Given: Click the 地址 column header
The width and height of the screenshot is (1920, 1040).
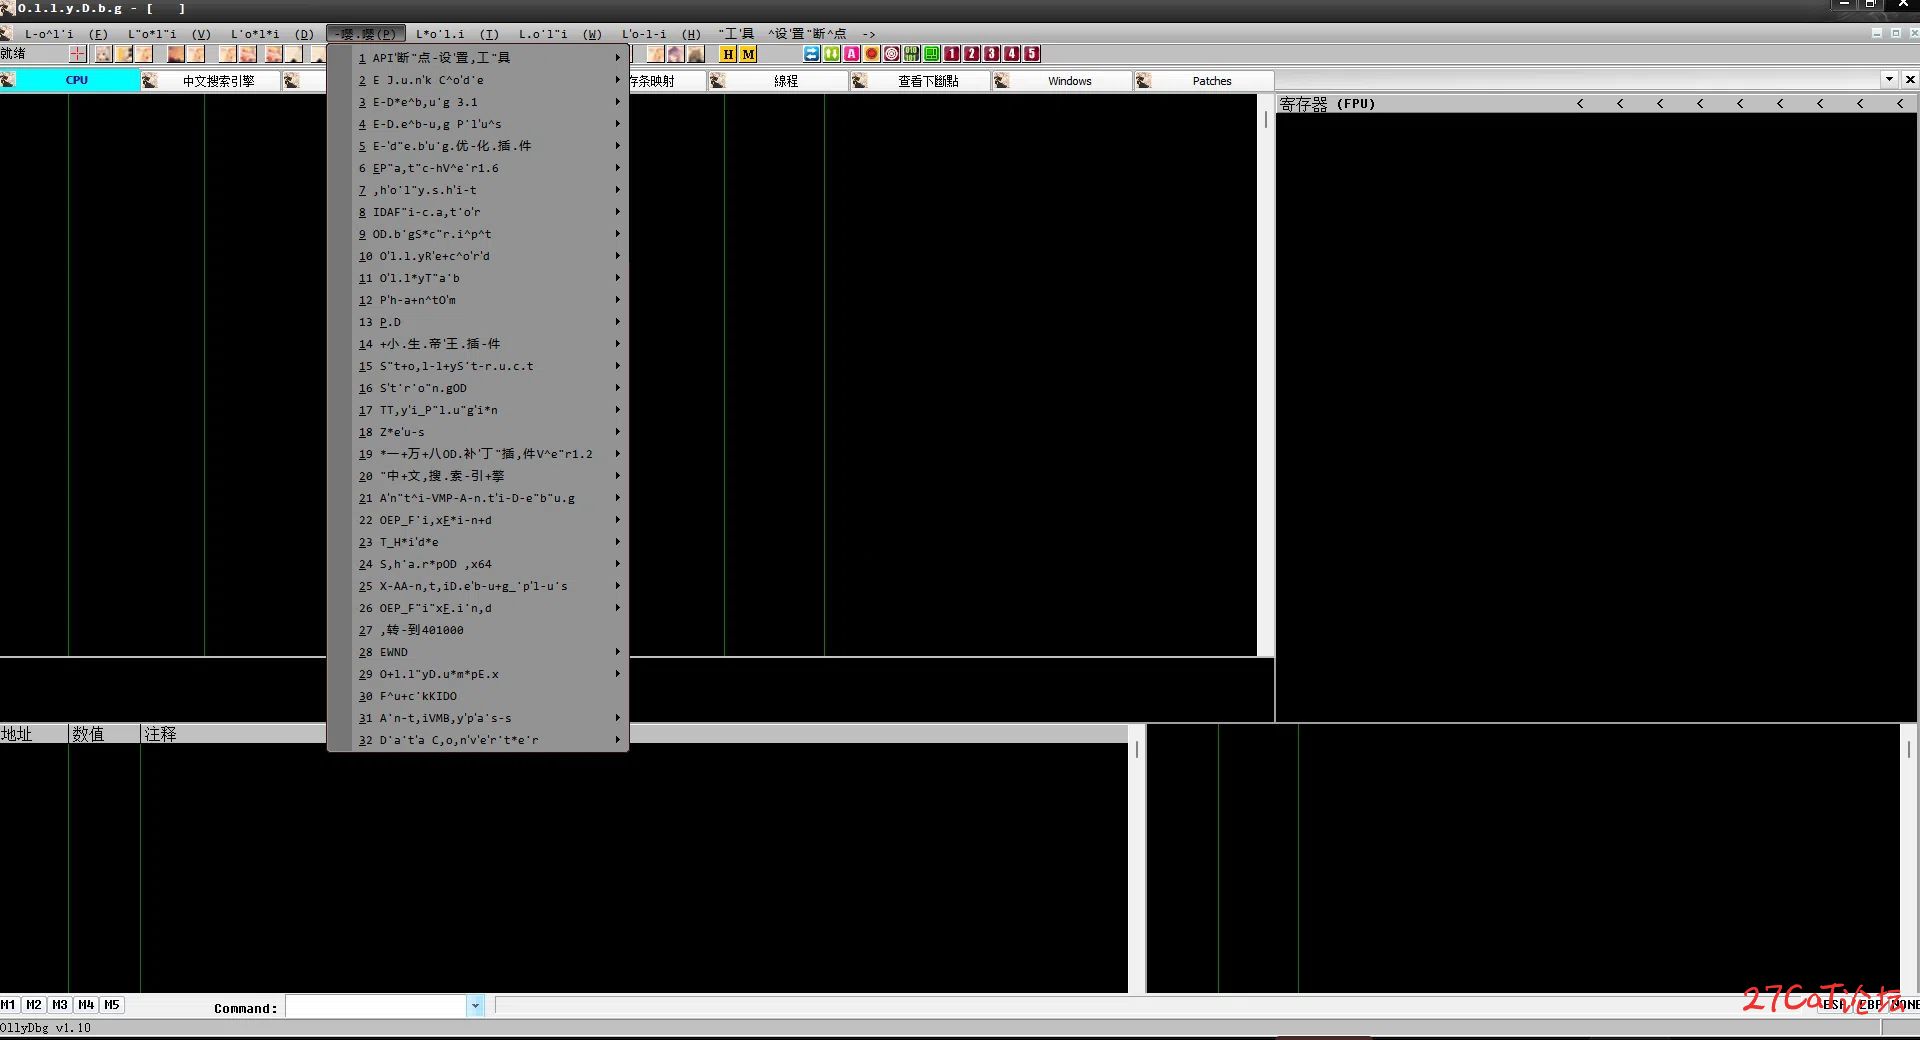Looking at the screenshot, I should pyautogui.click(x=34, y=734).
